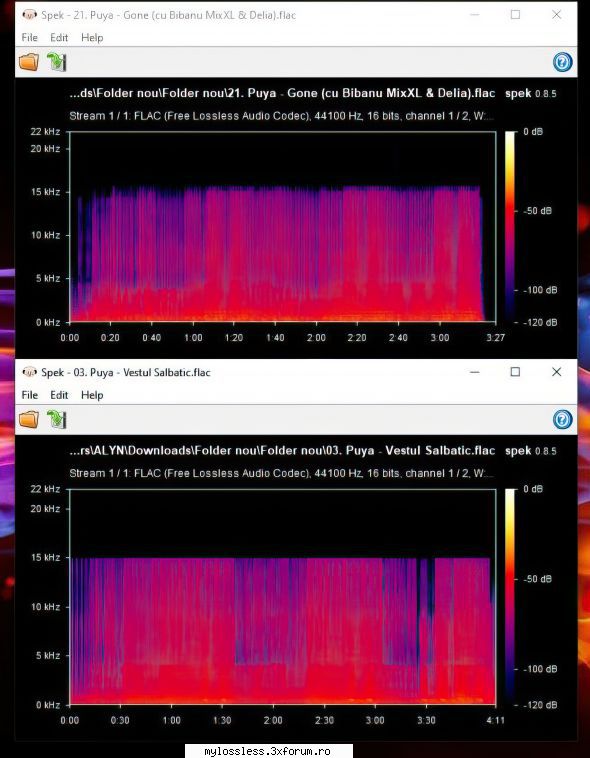Open Edit menu in Vestul Salbatic window
The image size is (590, 758).
tap(59, 395)
